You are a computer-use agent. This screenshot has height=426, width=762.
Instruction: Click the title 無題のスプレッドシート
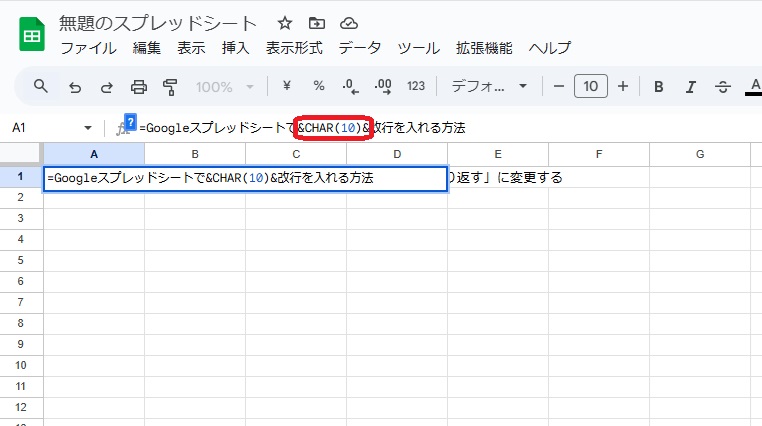coord(157,23)
